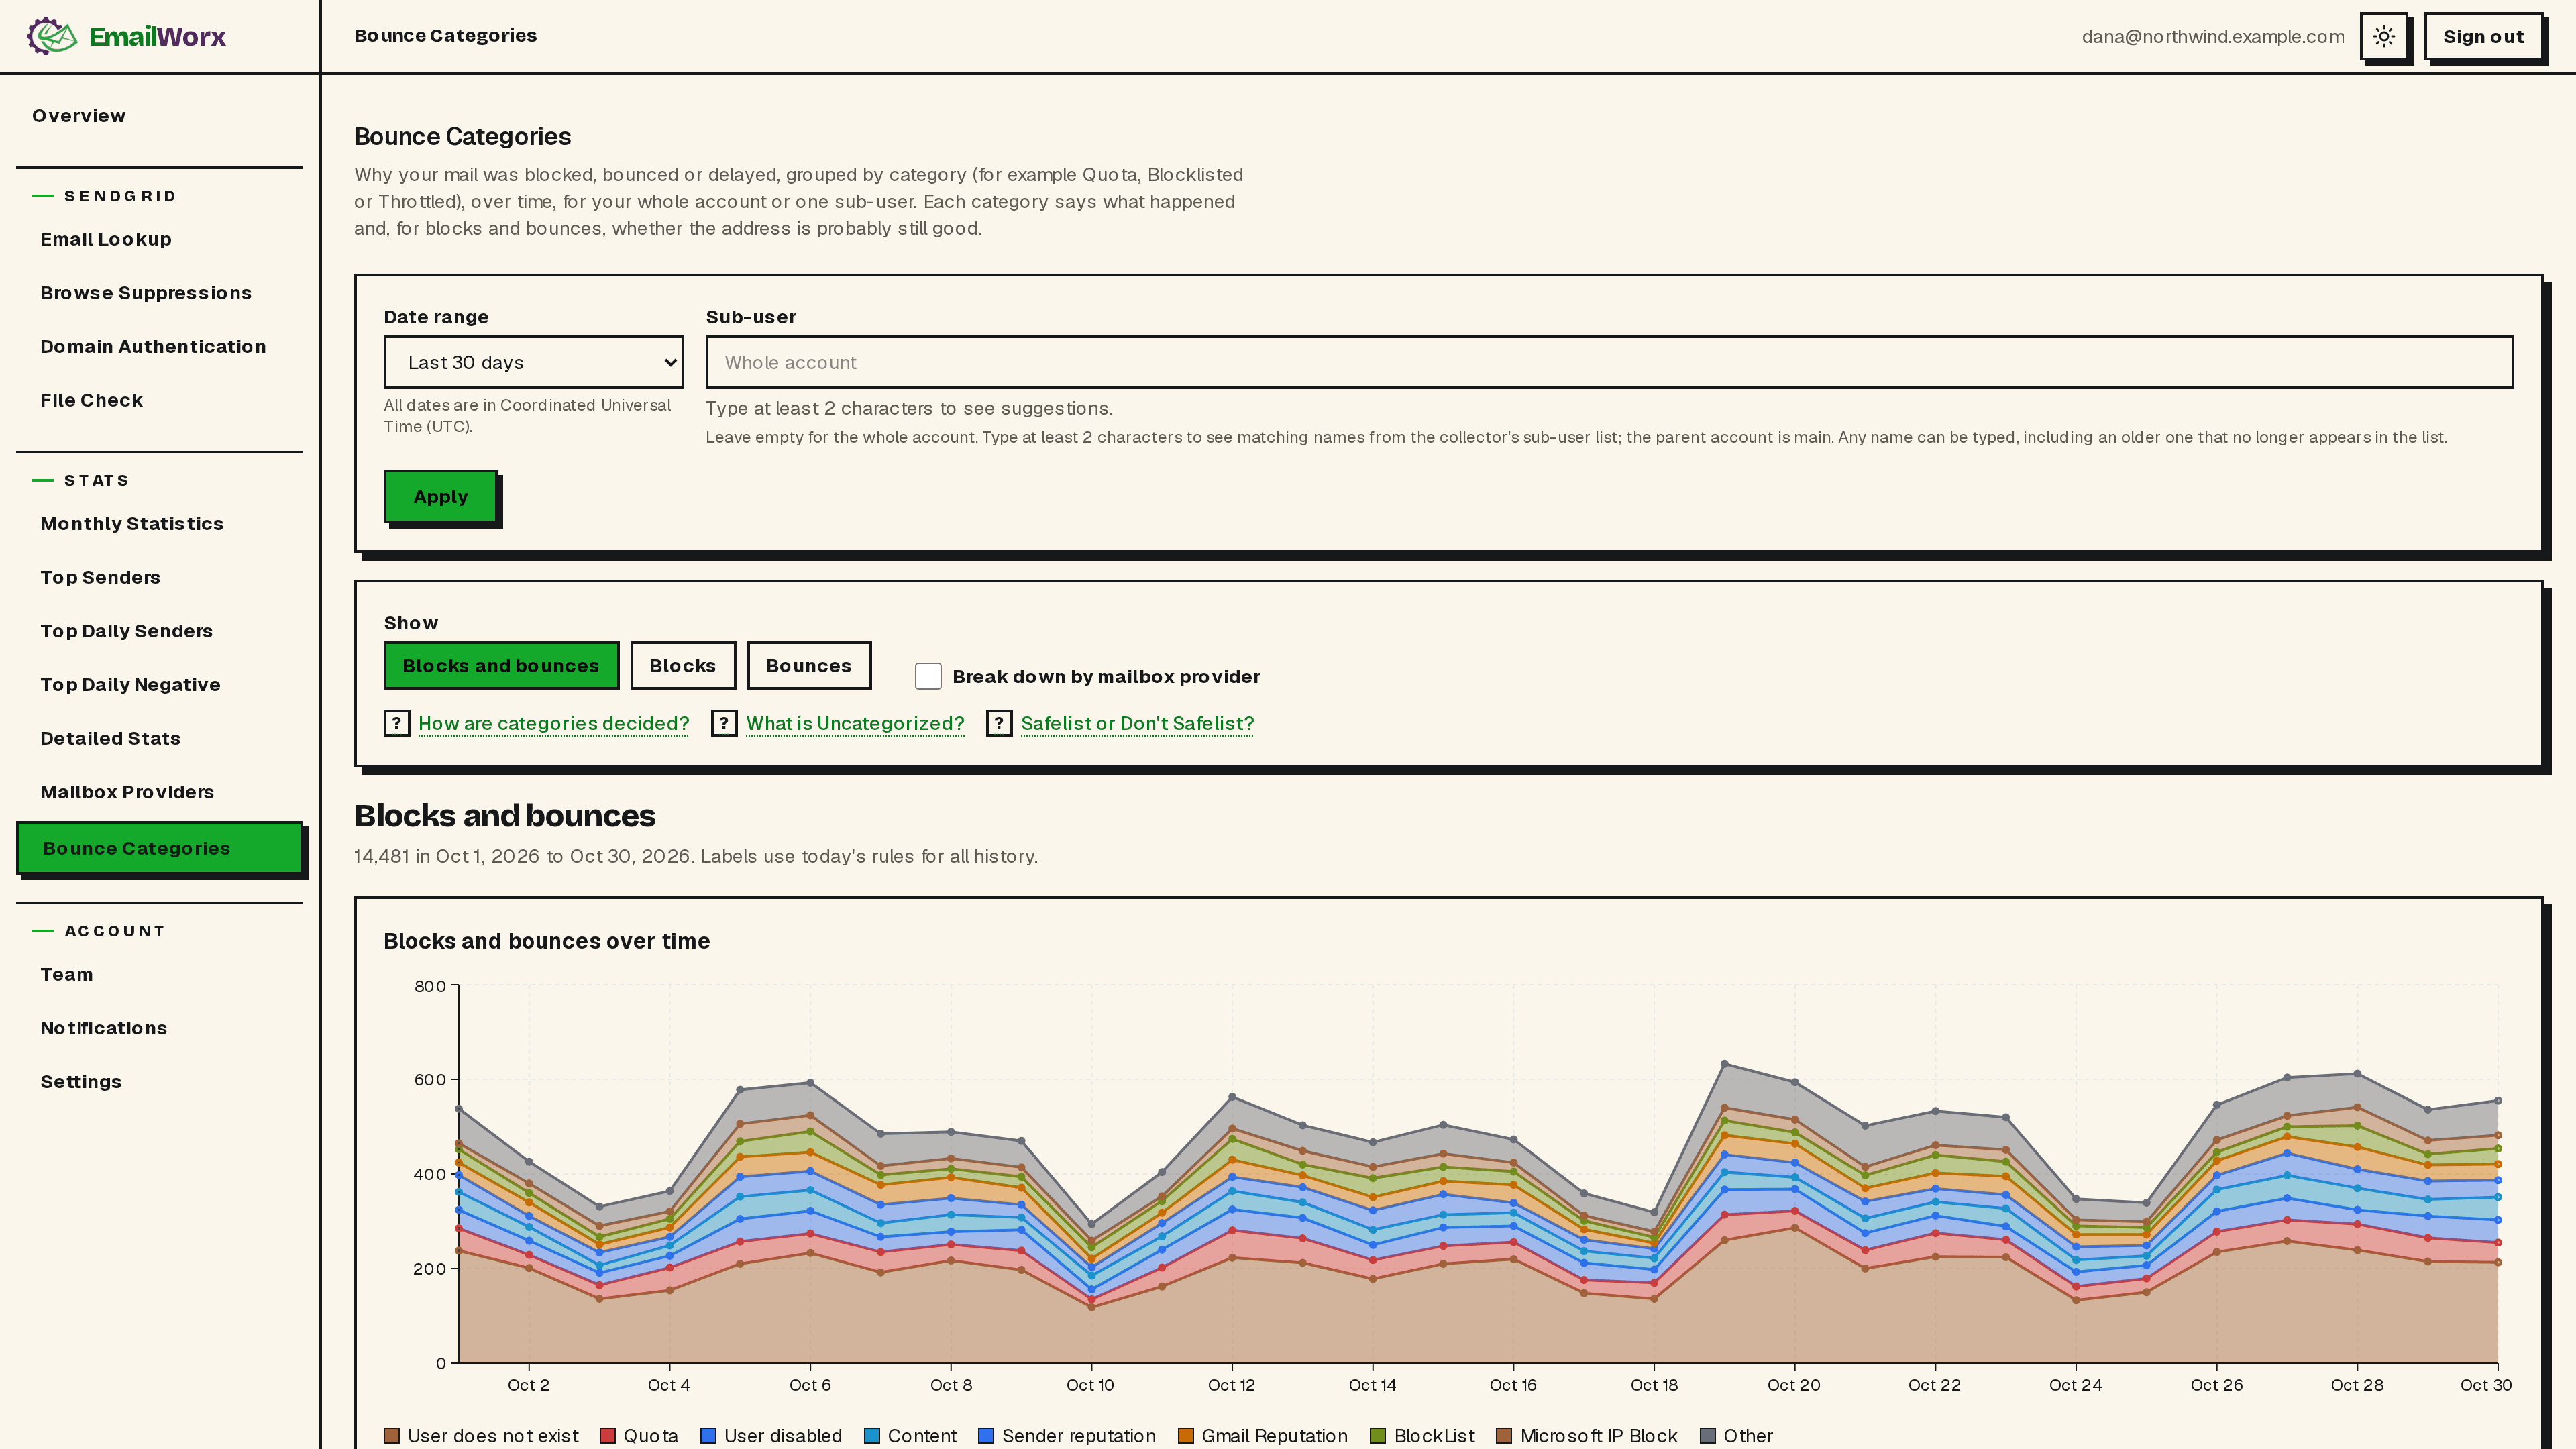Viewport: 2576px width, 1449px height.
Task: Click the Sub-user Whole account input field
Action: tap(1609, 362)
